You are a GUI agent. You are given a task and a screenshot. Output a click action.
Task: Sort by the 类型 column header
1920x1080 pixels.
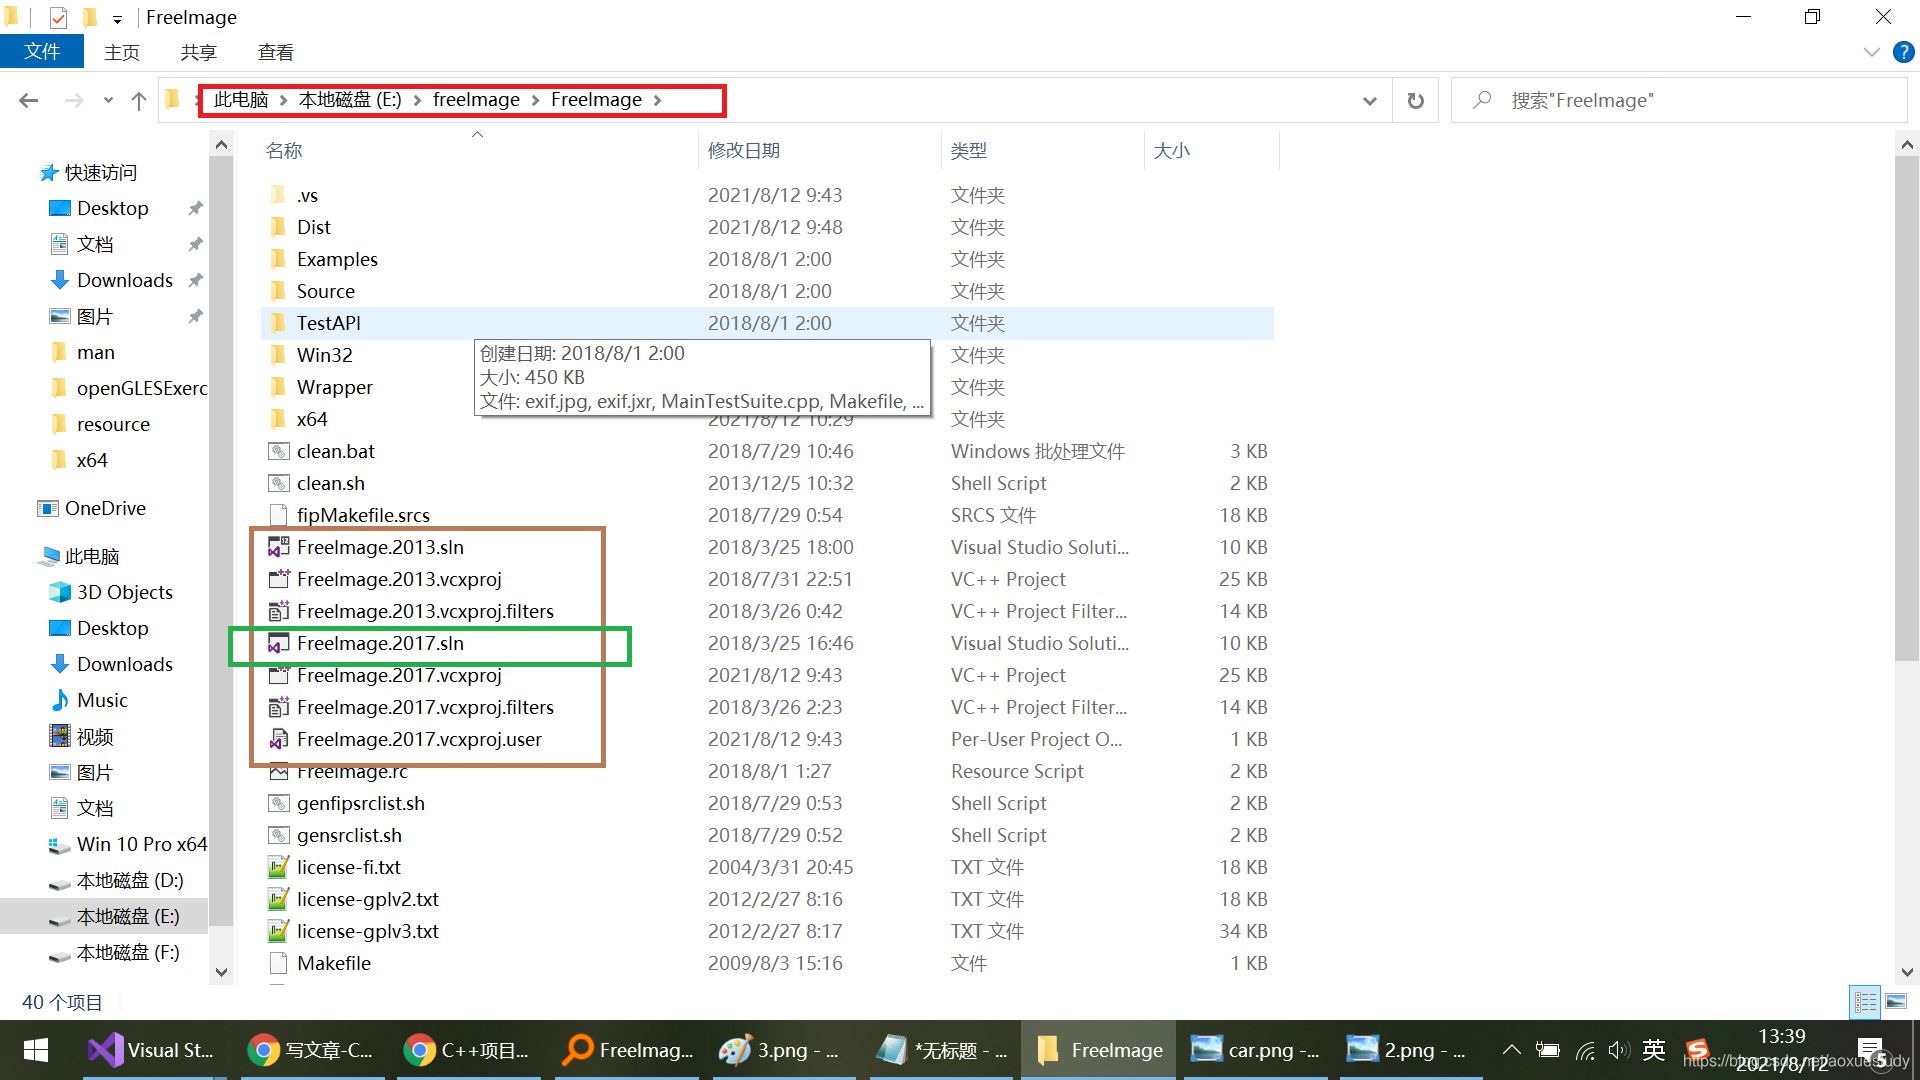coord(968,150)
